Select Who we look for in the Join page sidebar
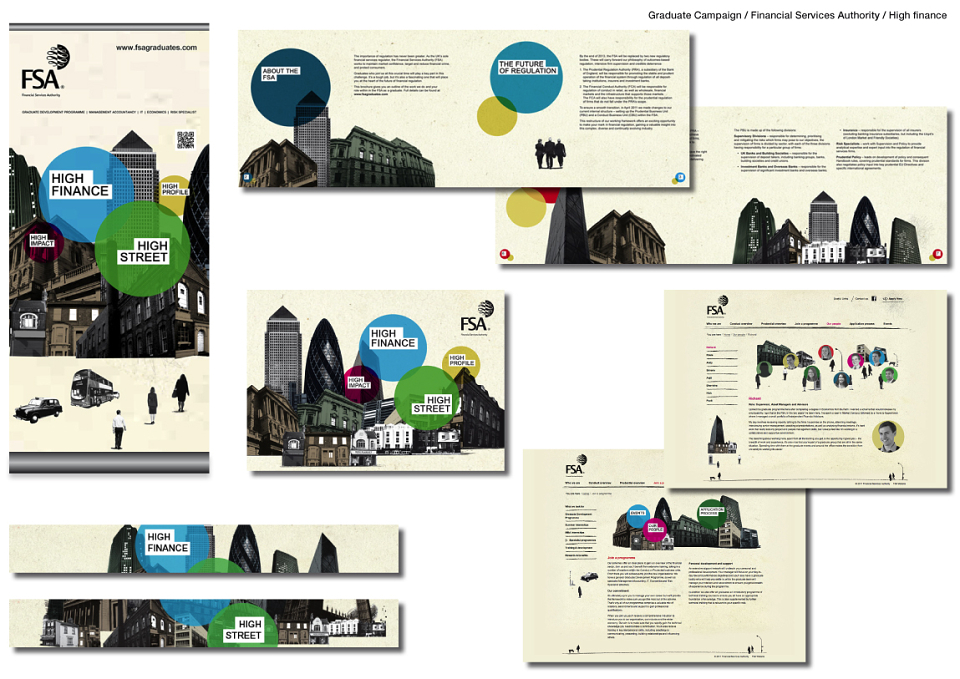The image size is (960, 679). tap(574, 506)
